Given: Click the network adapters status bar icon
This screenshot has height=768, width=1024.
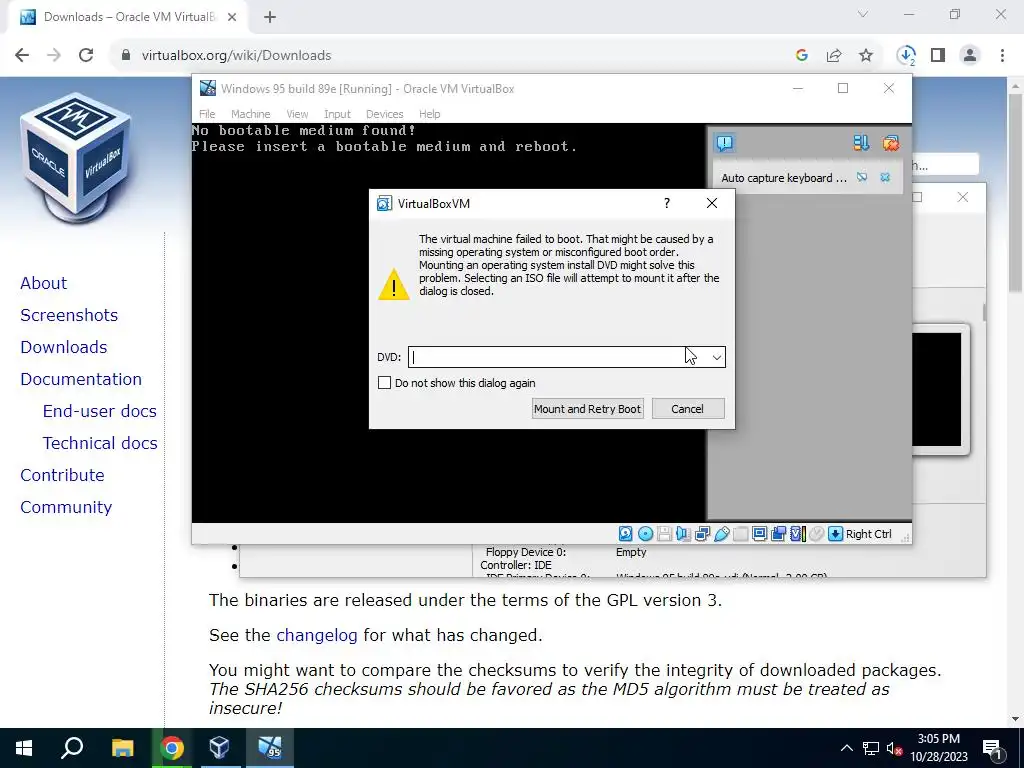Looking at the screenshot, I should (x=703, y=534).
